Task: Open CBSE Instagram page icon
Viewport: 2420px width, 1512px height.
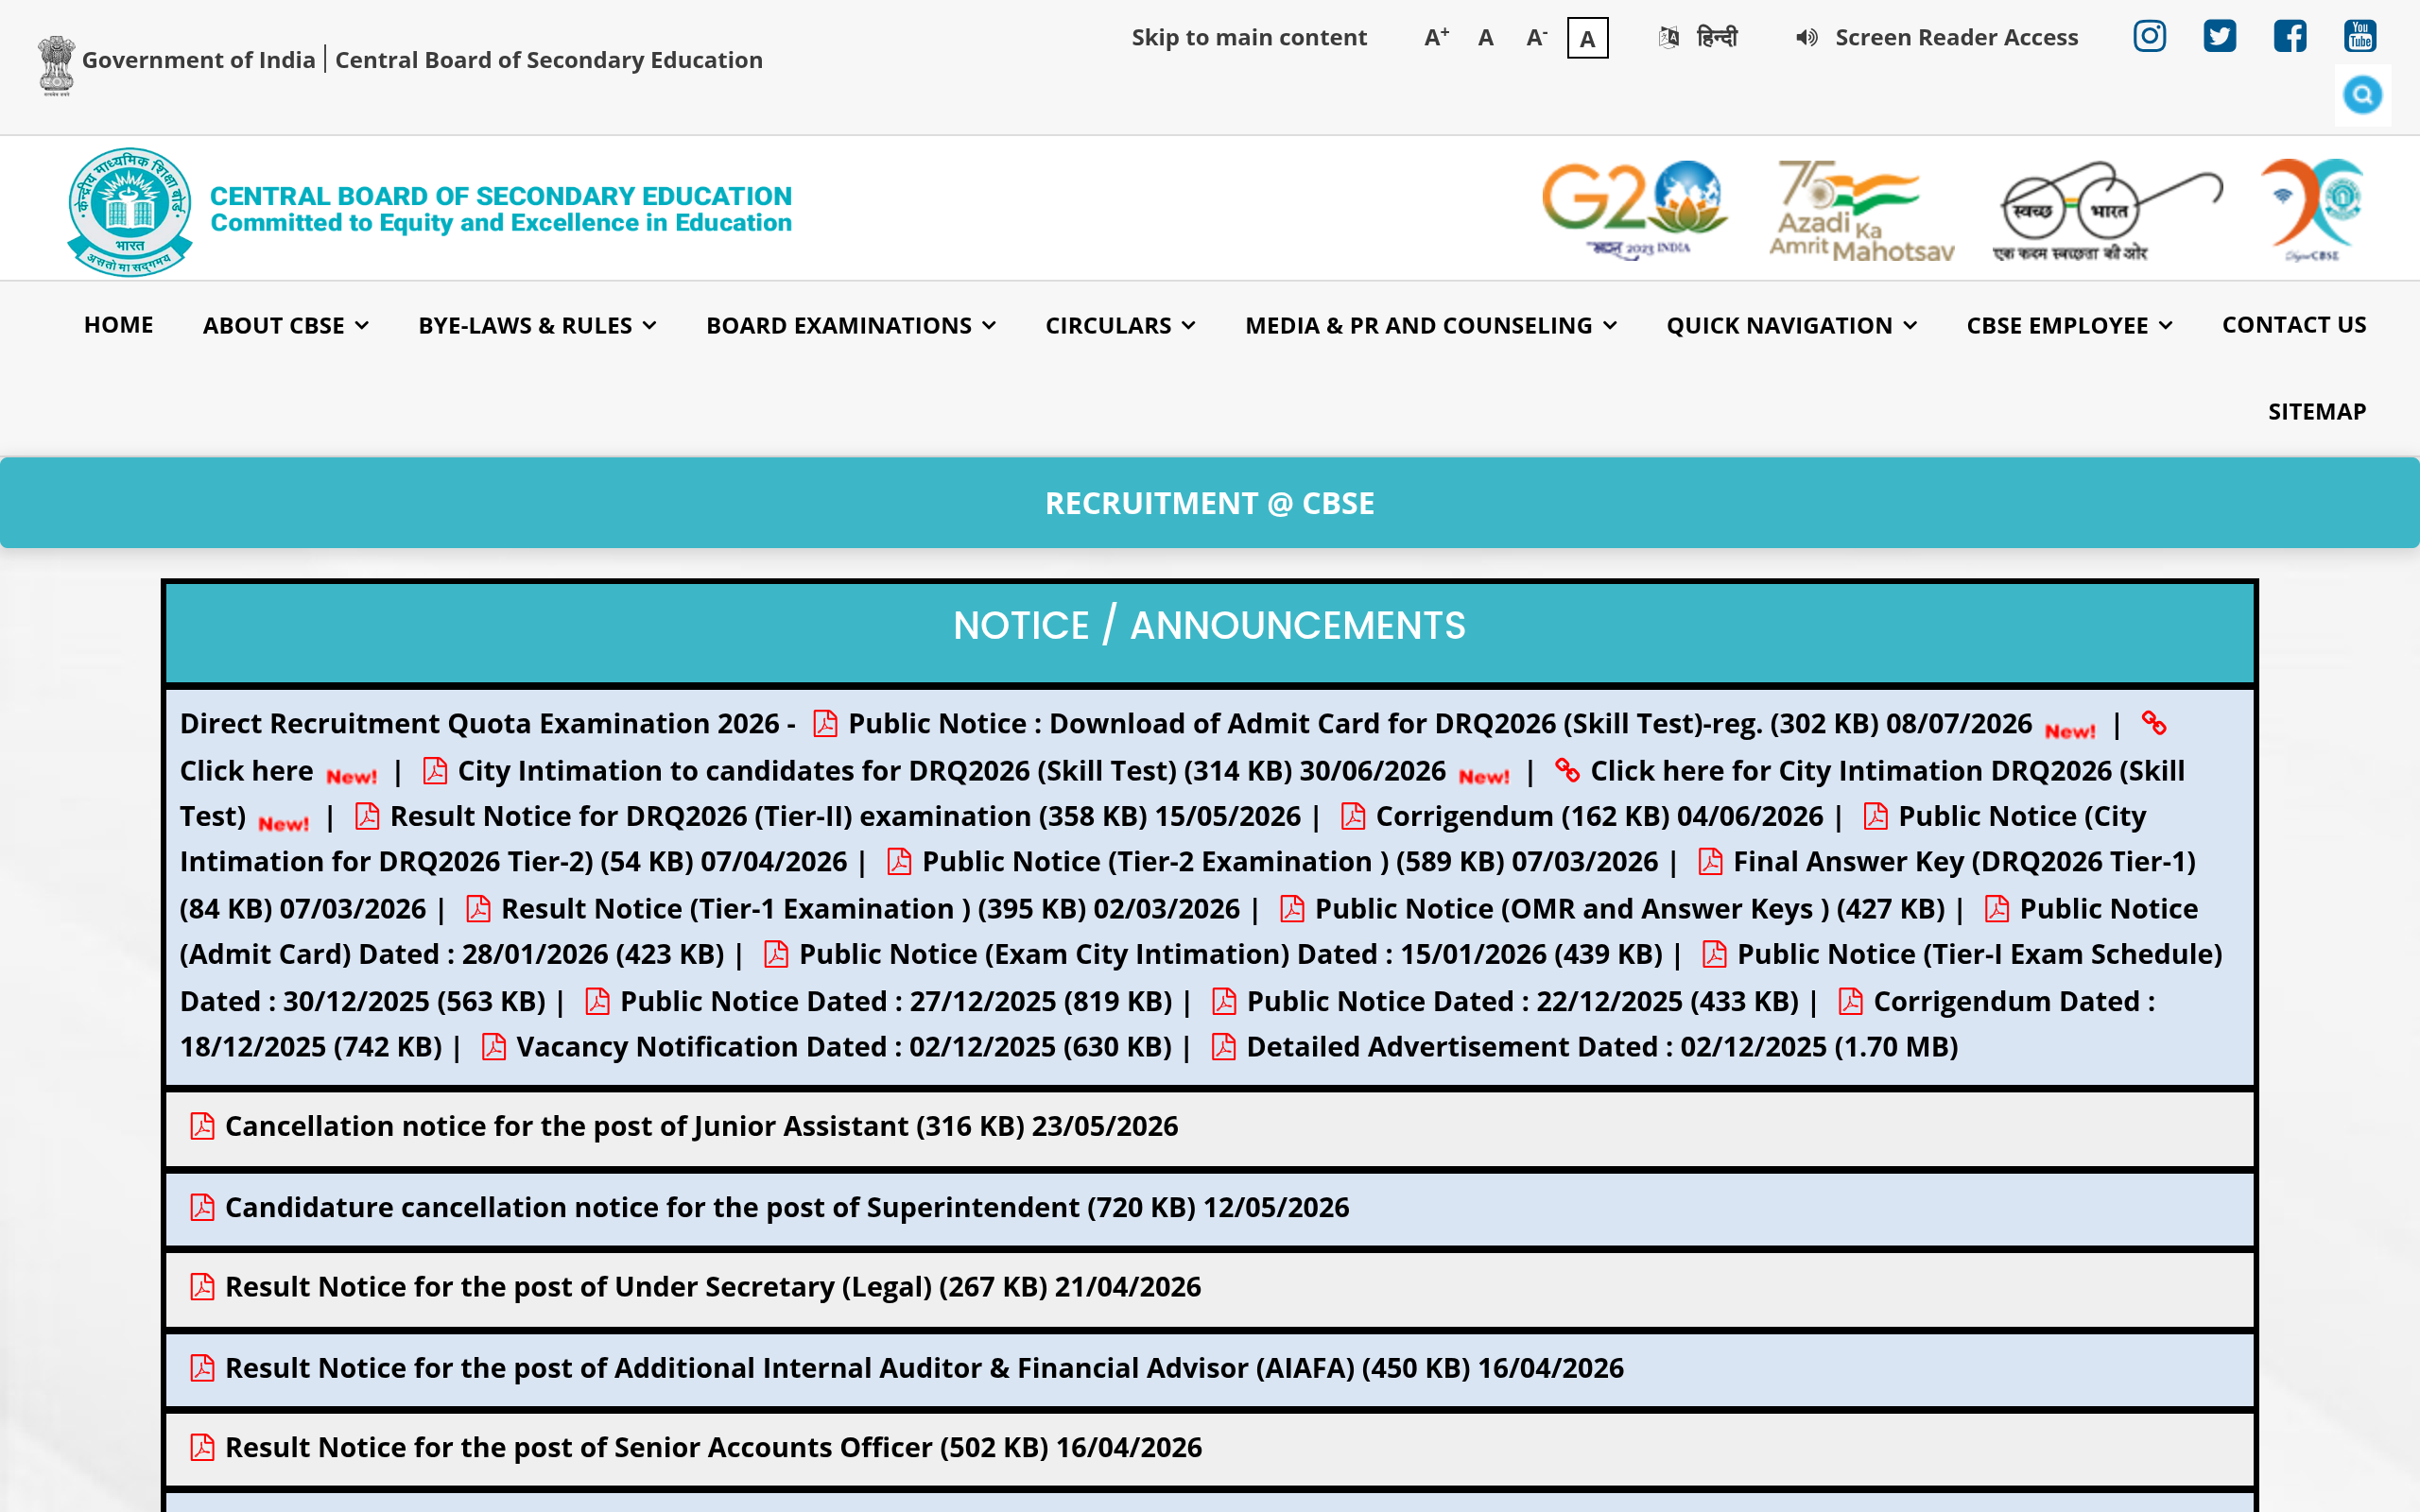Action: pos(2149,37)
